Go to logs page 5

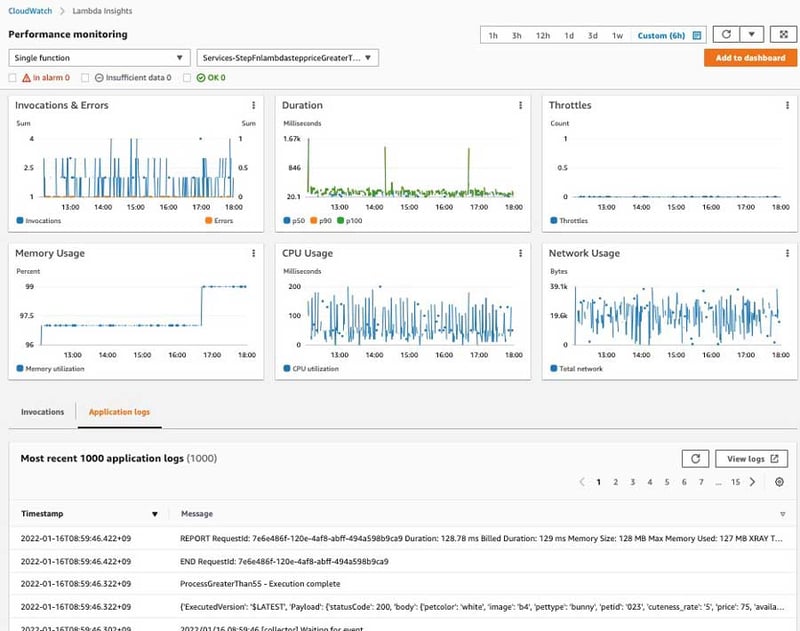(667, 482)
